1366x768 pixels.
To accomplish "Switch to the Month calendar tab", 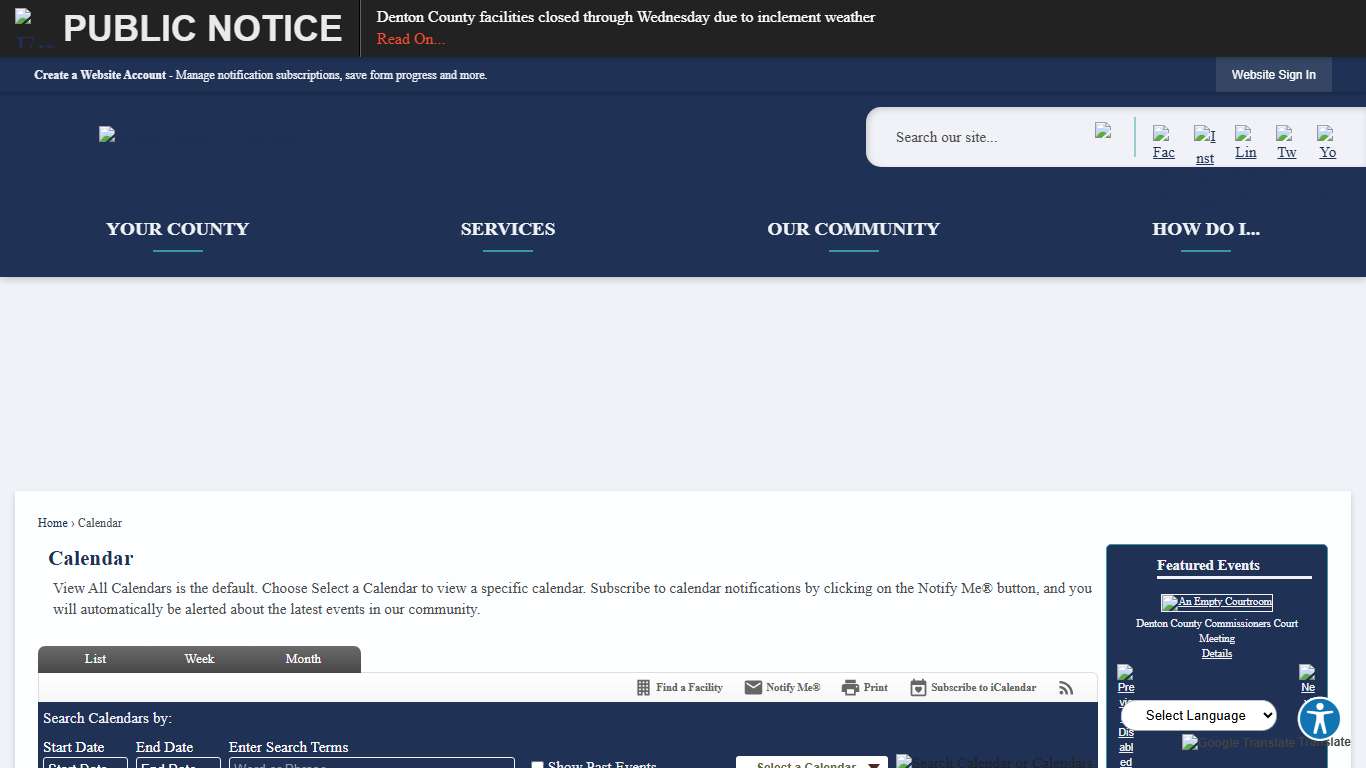I will click(303, 659).
